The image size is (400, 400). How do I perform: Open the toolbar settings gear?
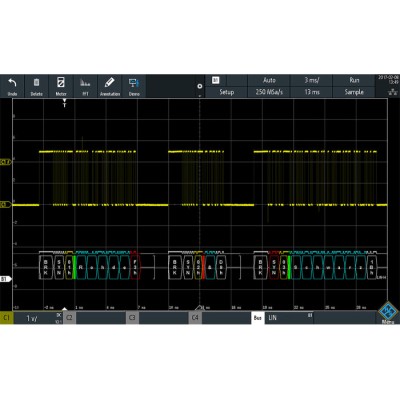pos(200,86)
